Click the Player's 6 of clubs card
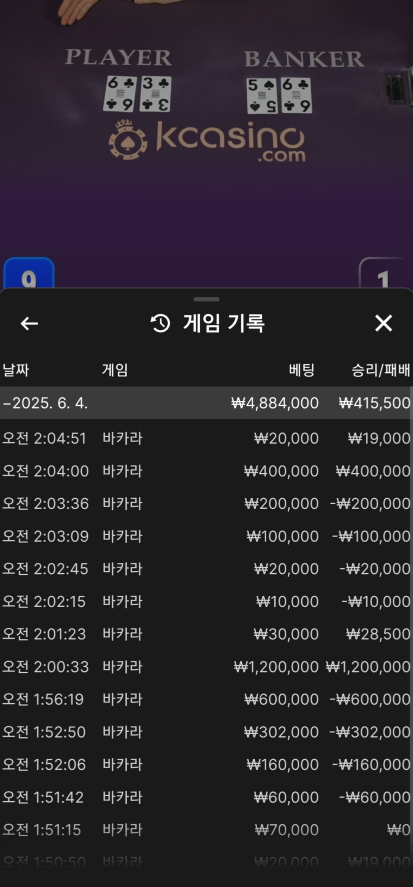Screen dimensions: 413x887 click(121, 94)
